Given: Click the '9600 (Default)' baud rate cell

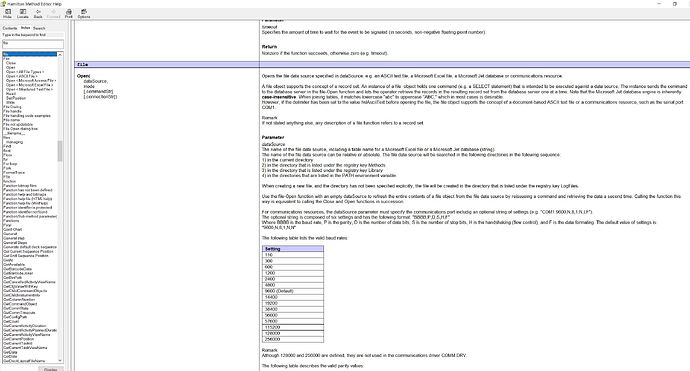Looking at the screenshot, I should [x=293, y=291].
